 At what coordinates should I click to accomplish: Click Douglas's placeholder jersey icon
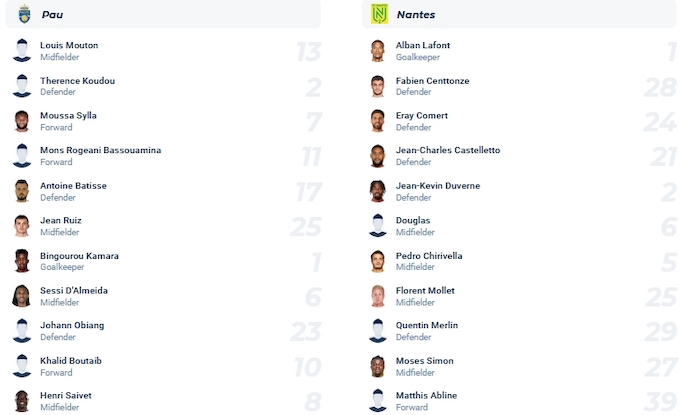377,226
